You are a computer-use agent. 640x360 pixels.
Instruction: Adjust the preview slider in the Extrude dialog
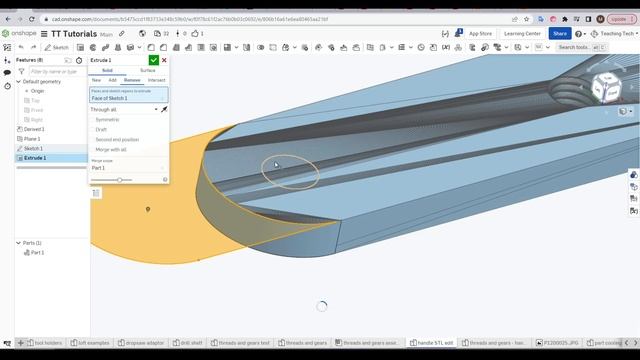pyautogui.click(x=120, y=180)
